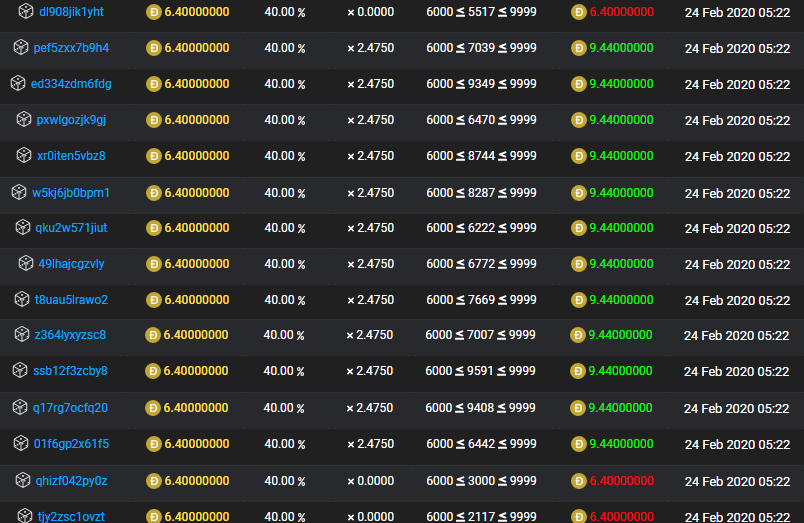Click the roll result 6000 ≤ 9591 ≤ 9999
Viewport: 804px width, 523px height.
click(x=481, y=371)
